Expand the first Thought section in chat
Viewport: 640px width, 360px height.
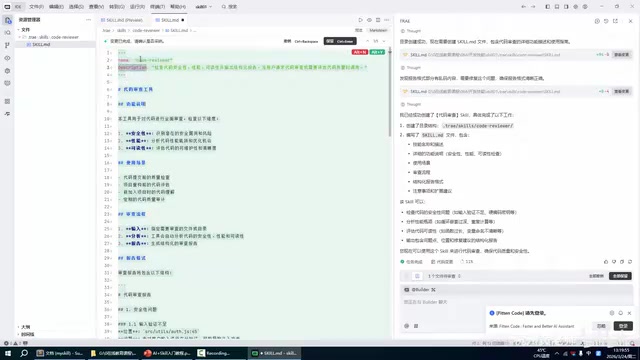pos(411,31)
